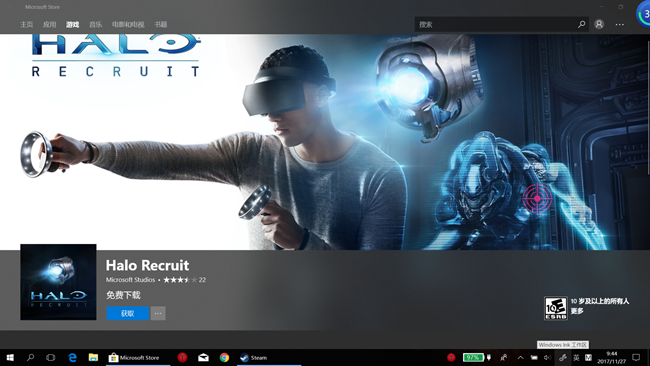Open the user account icon

point(599,24)
